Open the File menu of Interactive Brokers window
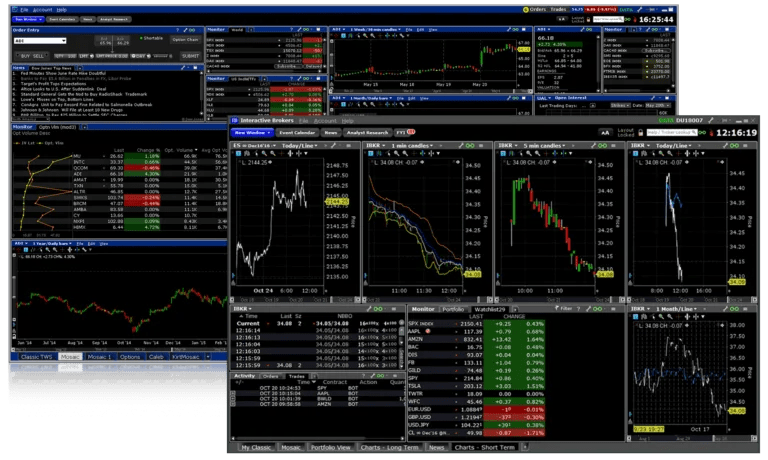768x460 pixels. click(304, 121)
